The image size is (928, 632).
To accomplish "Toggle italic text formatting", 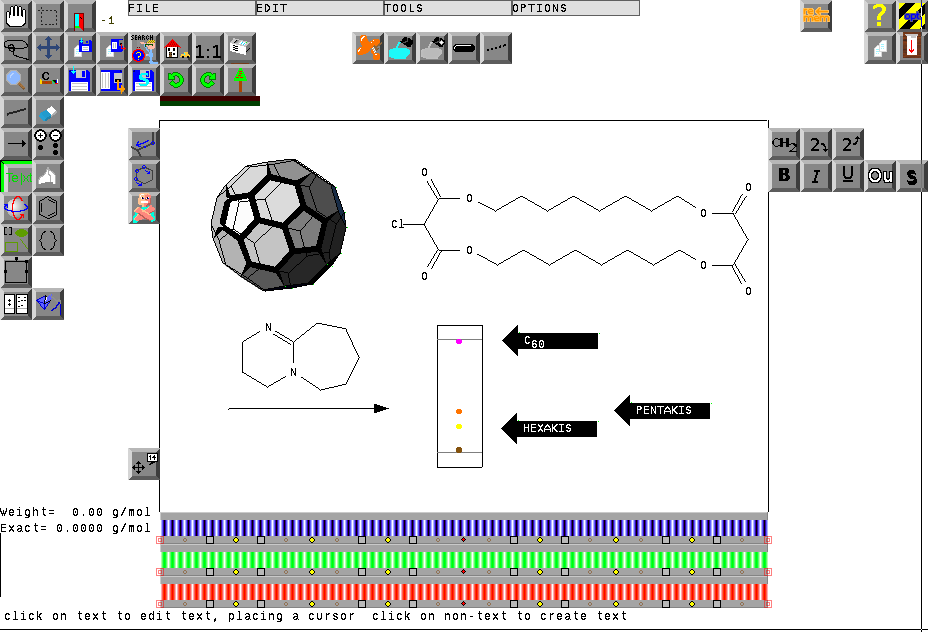I will [817, 176].
